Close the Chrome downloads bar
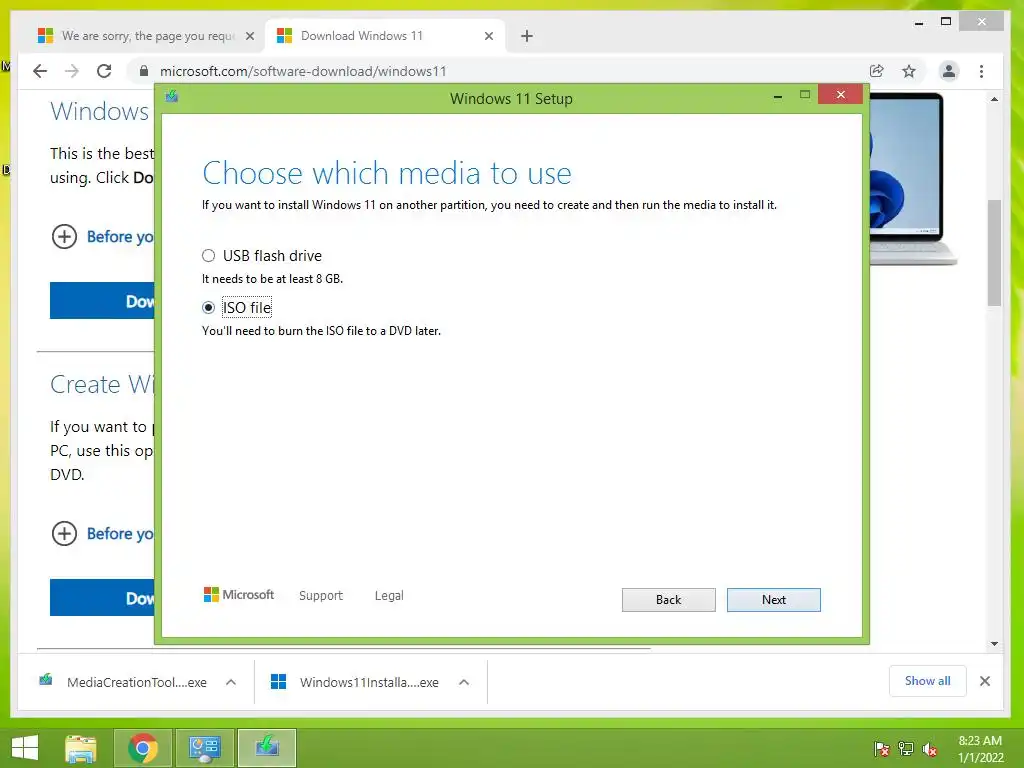1024x768 pixels. click(985, 681)
